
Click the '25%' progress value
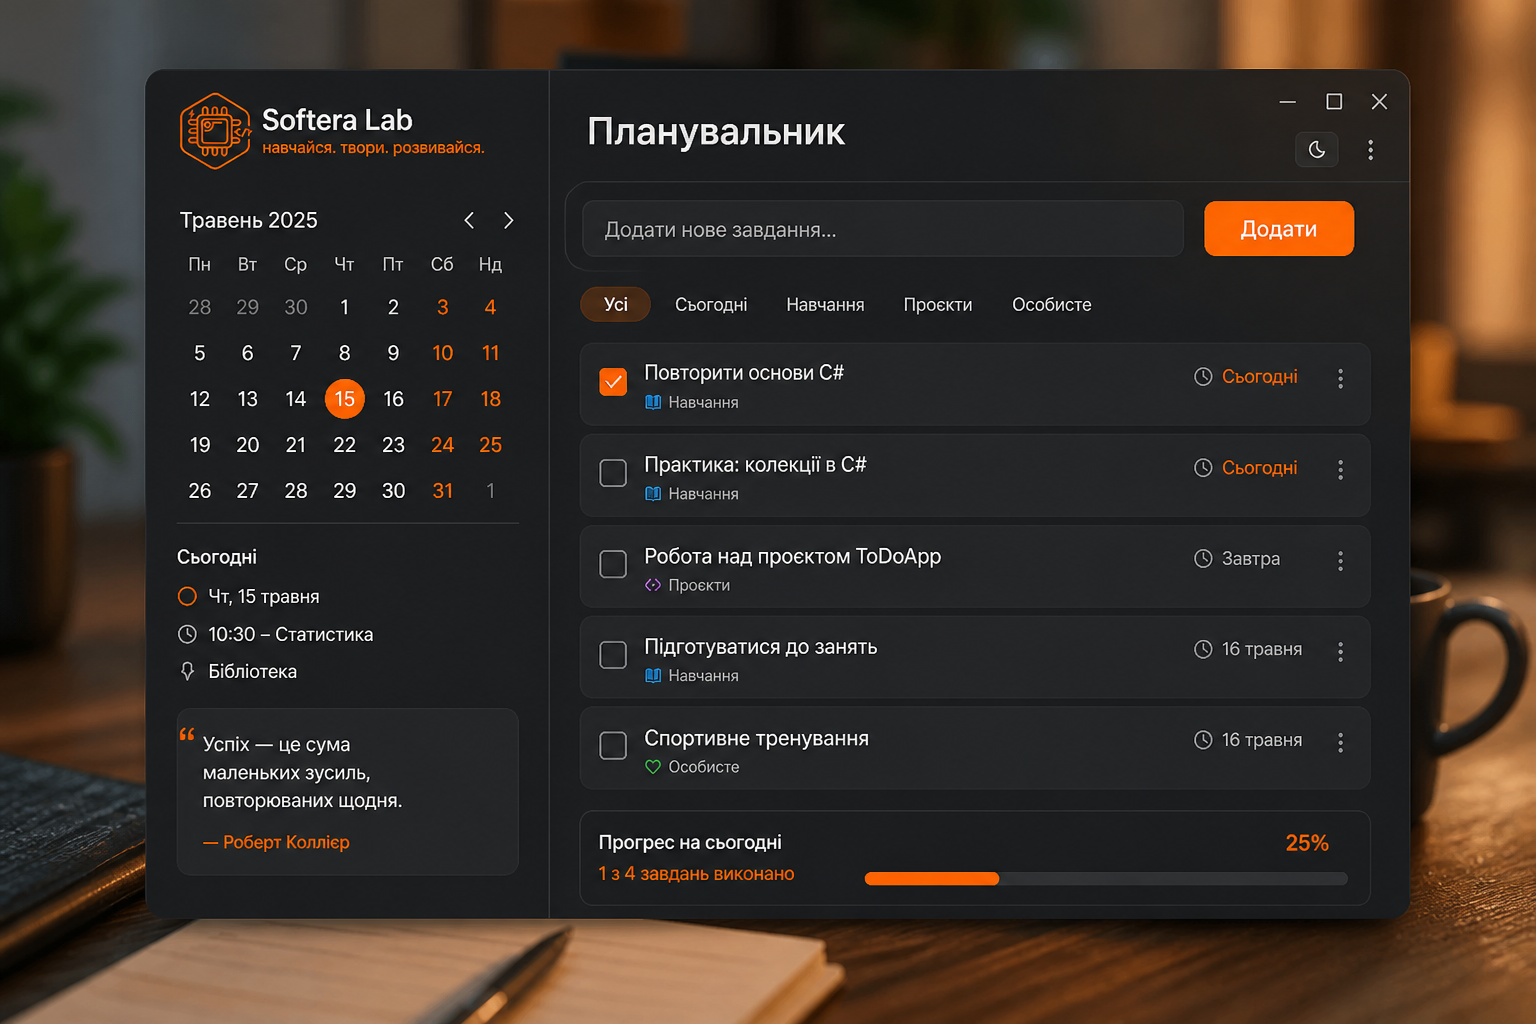[1307, 843]
